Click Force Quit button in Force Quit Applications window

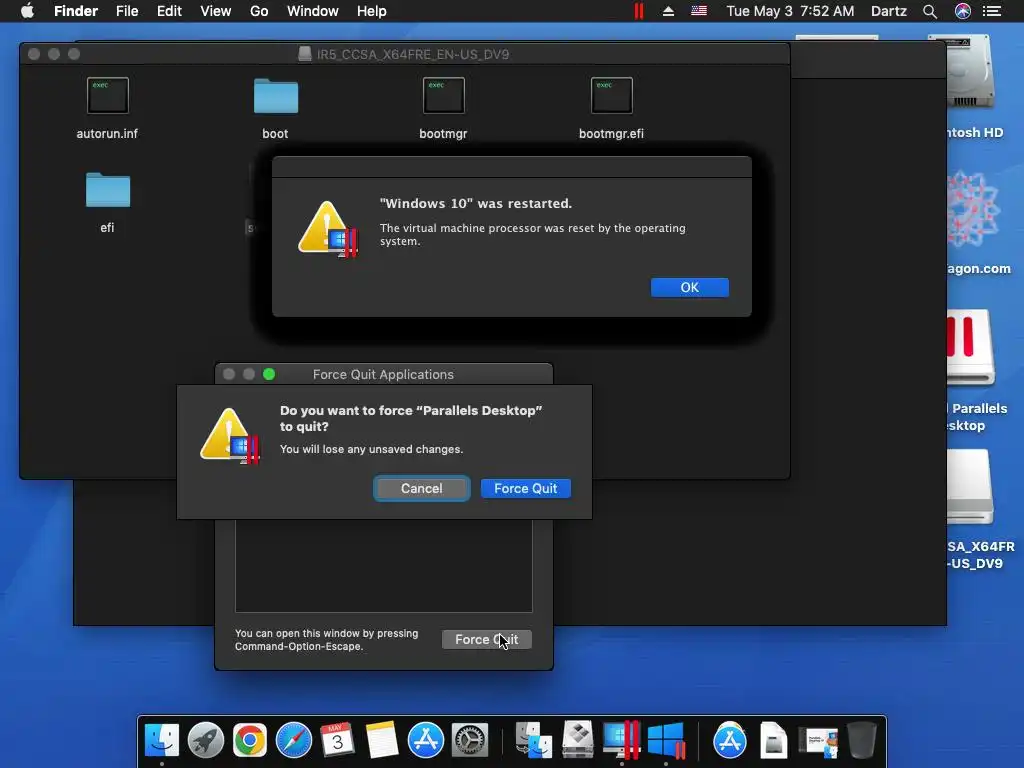[x=487, y=639]
